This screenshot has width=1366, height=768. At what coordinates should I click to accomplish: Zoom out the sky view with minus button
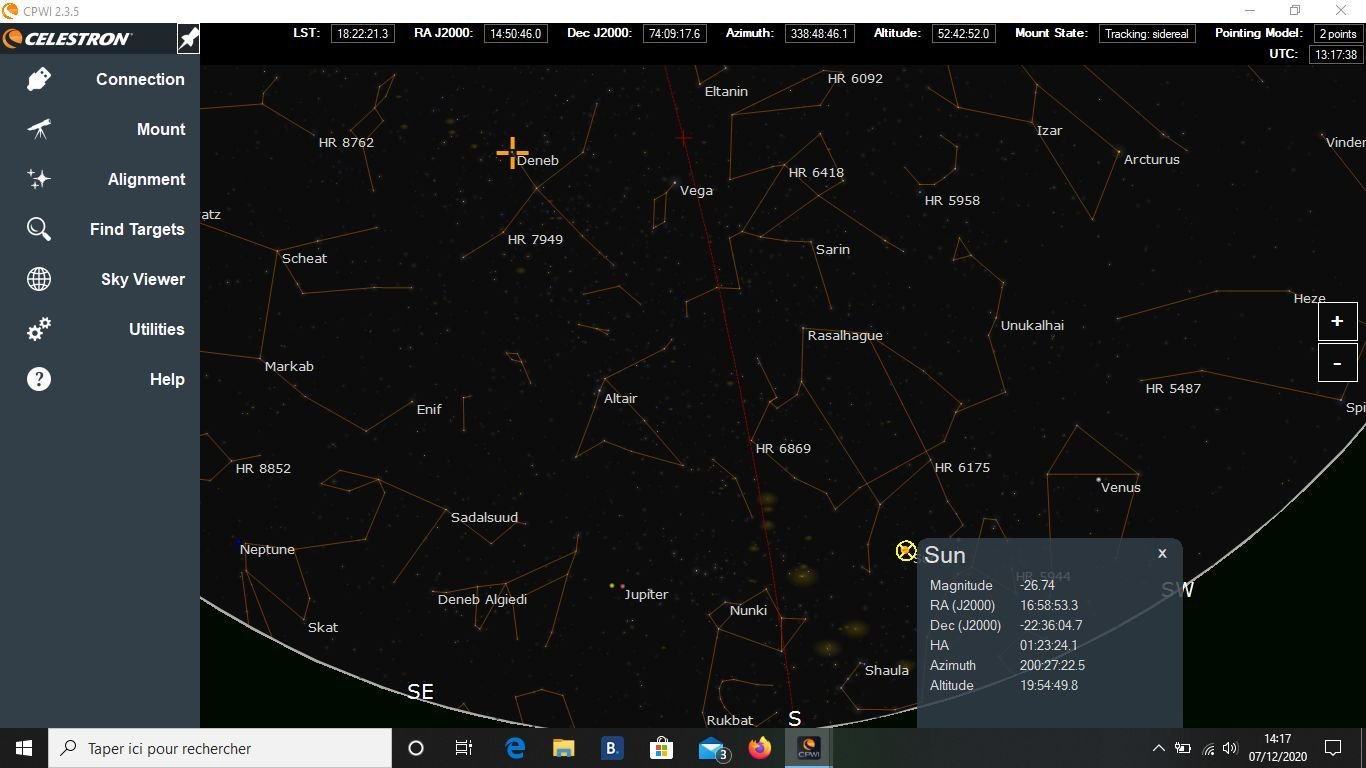pos(1337,363)
